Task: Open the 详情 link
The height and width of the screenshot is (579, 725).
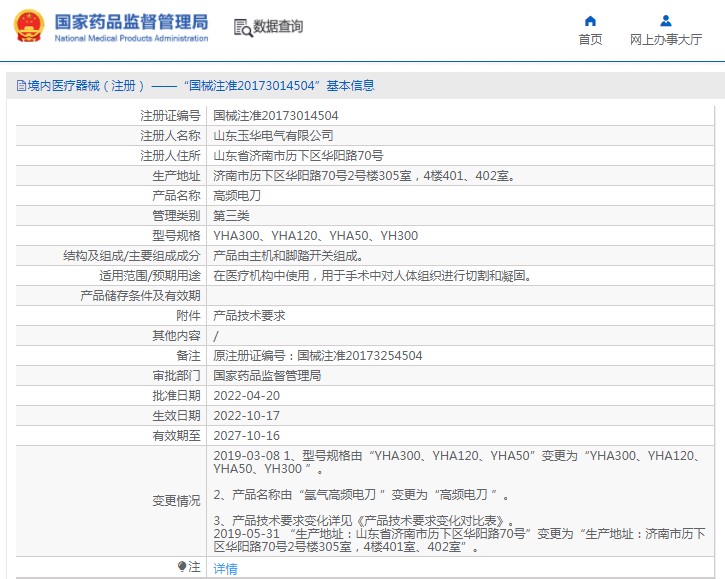Action: click(225, 568)
